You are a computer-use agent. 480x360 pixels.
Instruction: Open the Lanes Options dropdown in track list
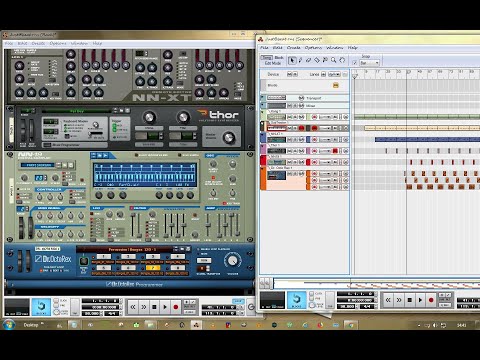point(334,74)
